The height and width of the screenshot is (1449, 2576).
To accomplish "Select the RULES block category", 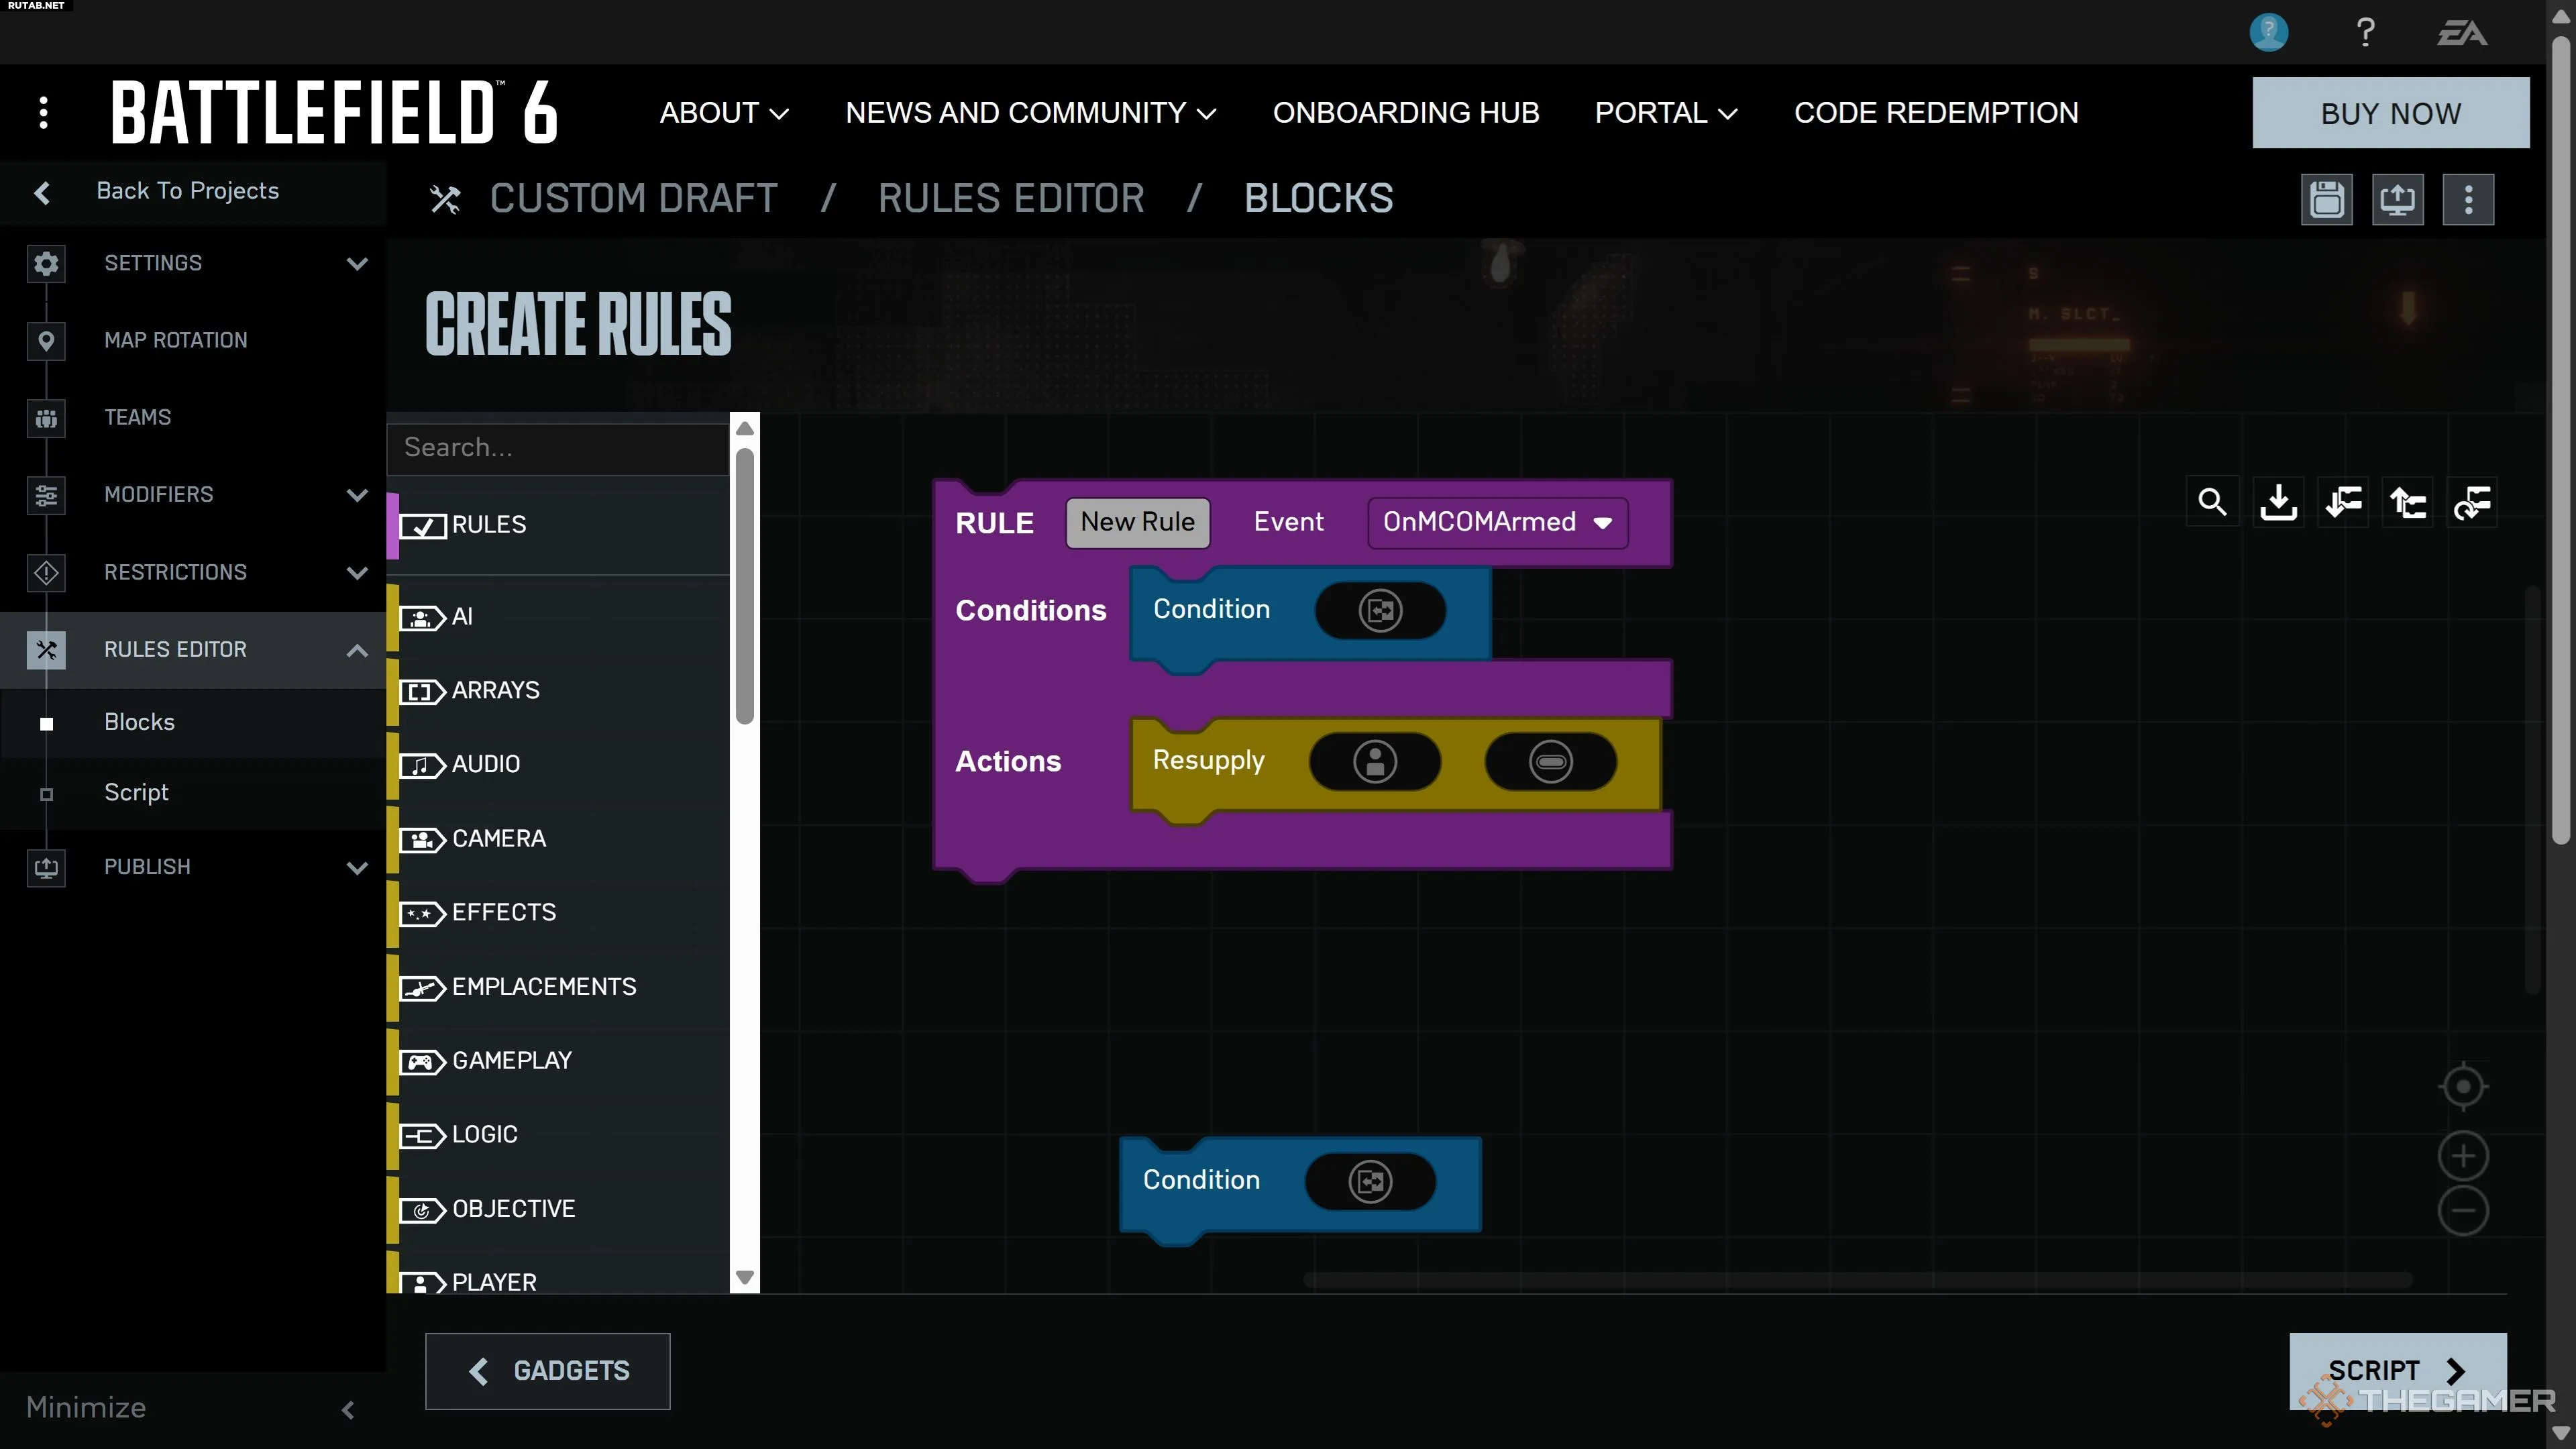I will (x=489, y=525).
